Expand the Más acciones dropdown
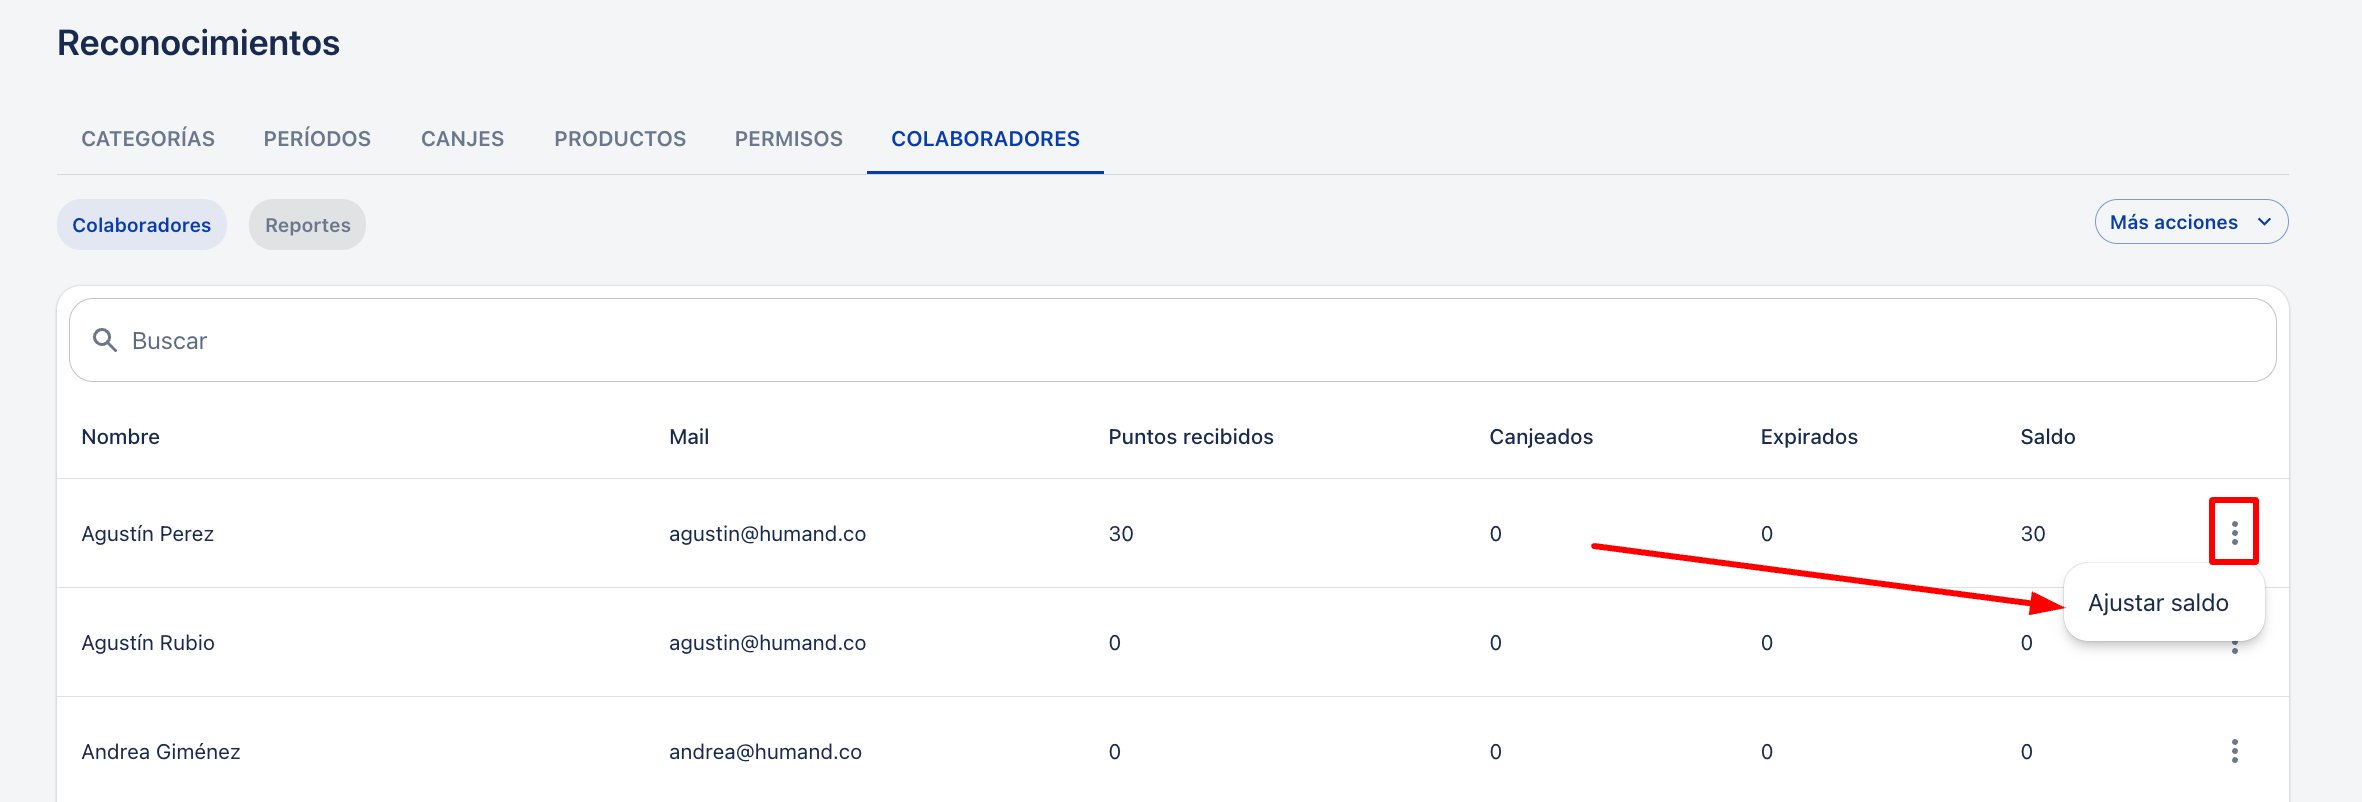The height and width of the screenshot is (802, 2362). pos(2190,222)
